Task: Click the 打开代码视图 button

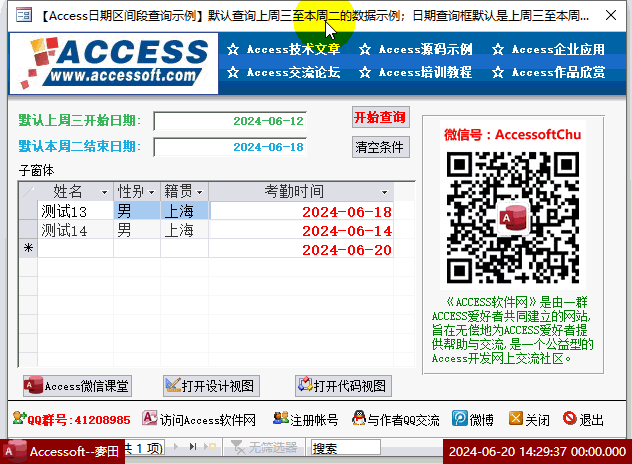Action: [343, 386]
